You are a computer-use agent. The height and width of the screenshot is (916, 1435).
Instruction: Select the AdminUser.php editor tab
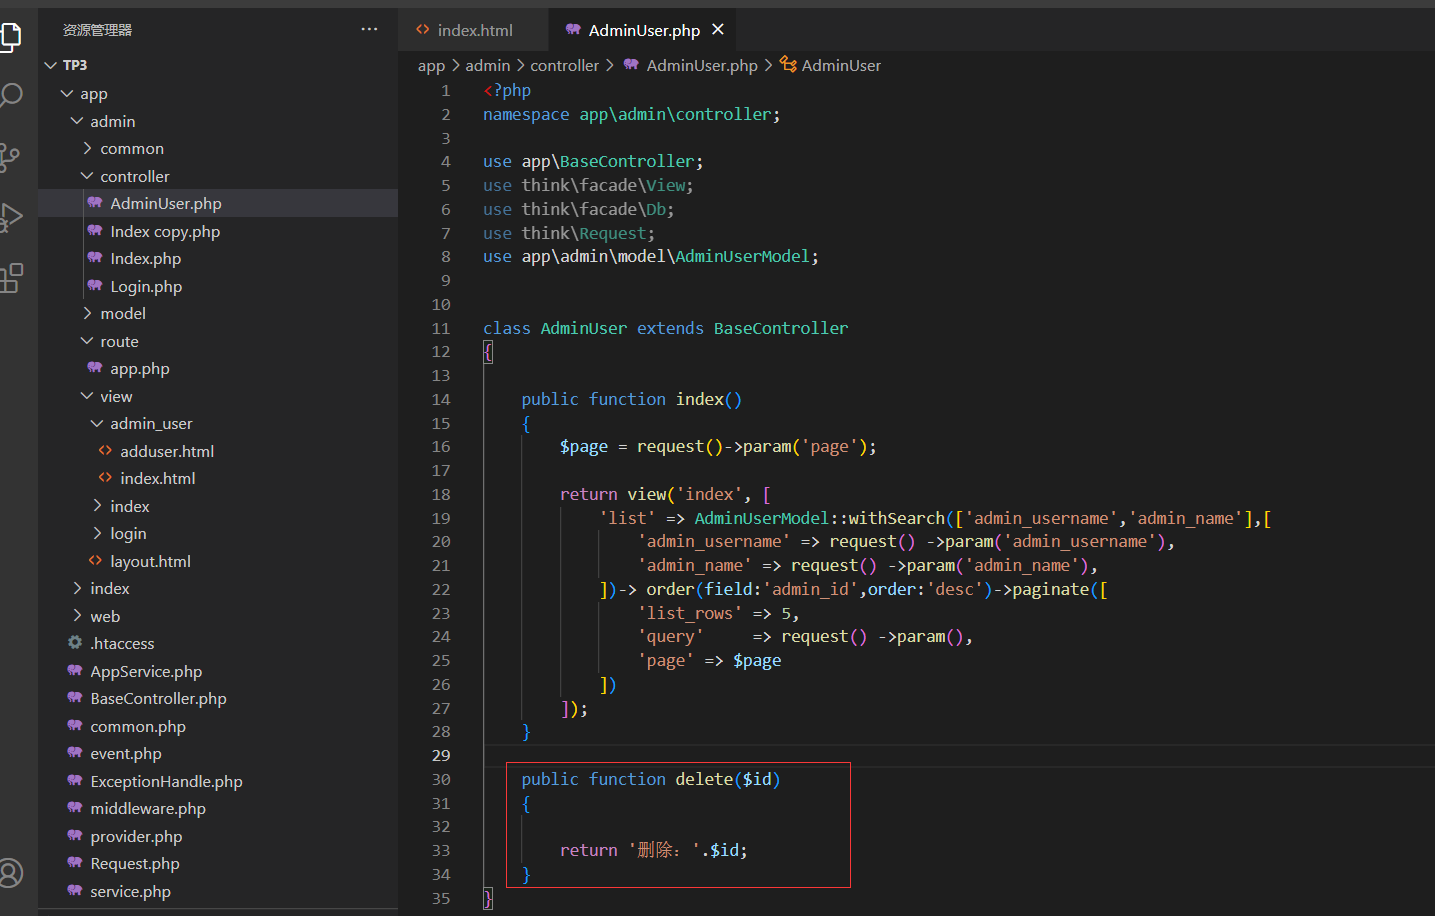pyautogui.click(x=643, y=31)
